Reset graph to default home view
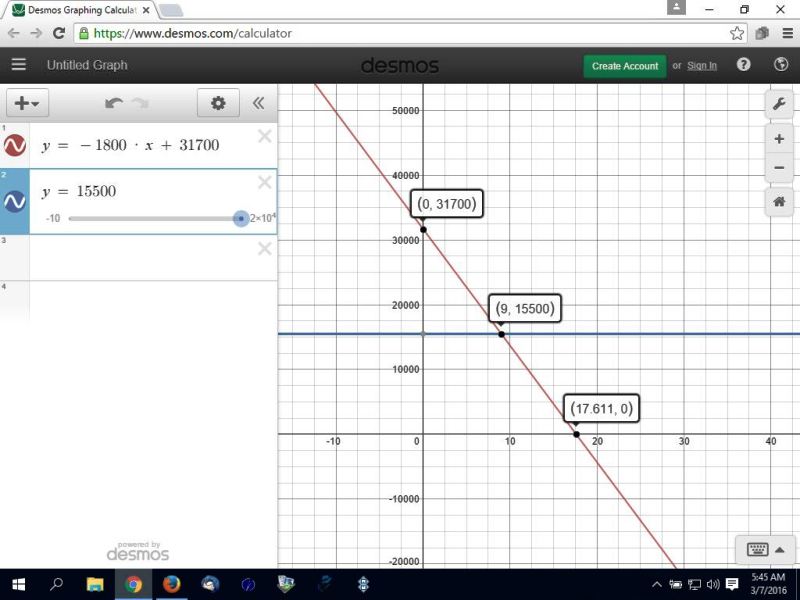 (x=779, y=202)
